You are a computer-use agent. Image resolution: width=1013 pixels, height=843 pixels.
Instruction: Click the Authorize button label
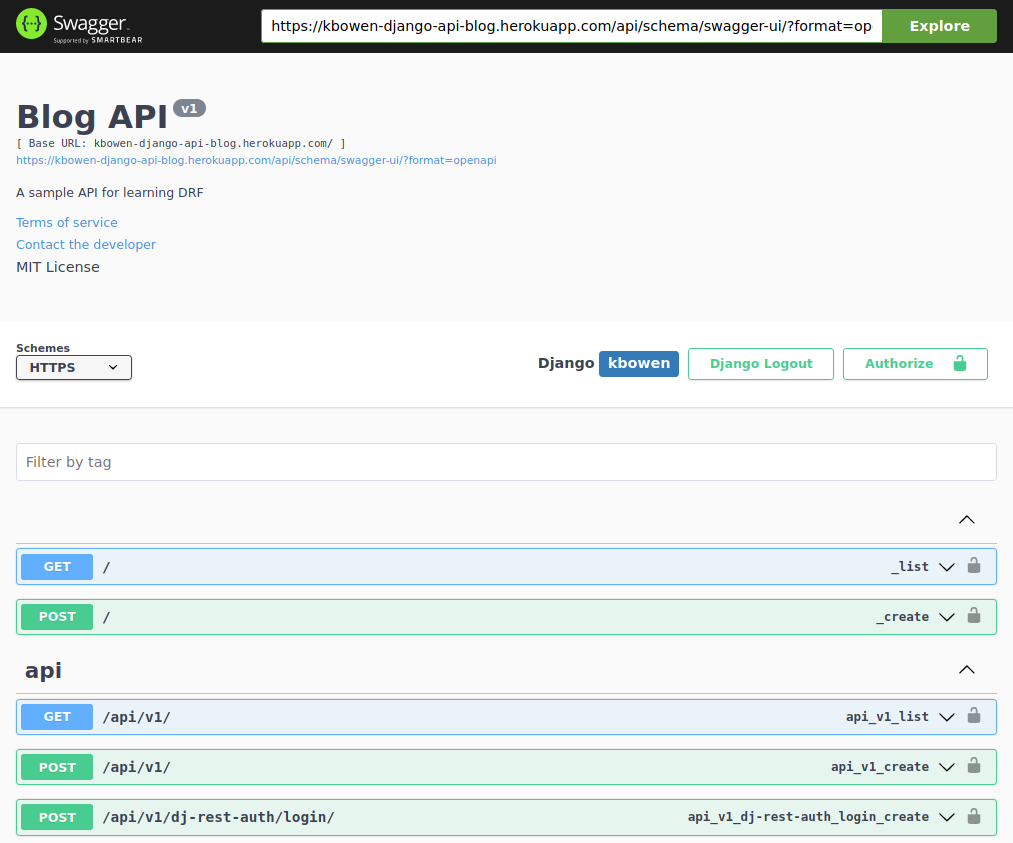(x=899, y=364)
